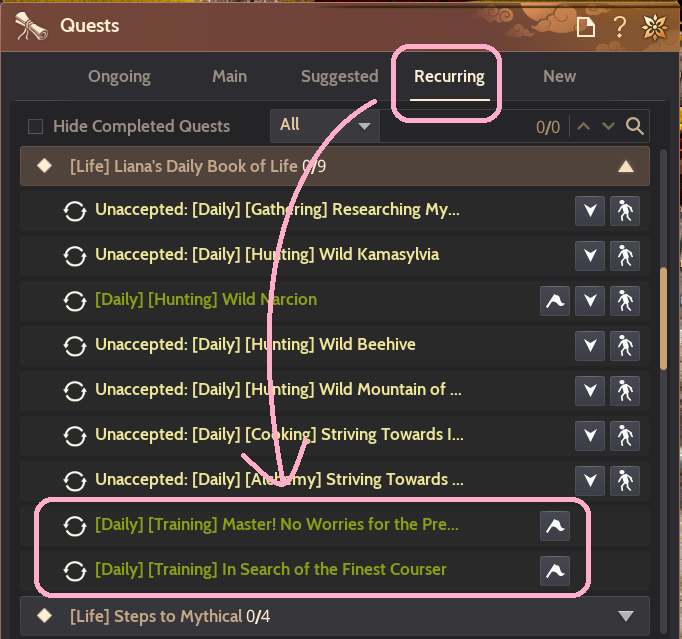Collapse Liana's Daily Book of Life group

pyautogui.click(x=626, y=166)
